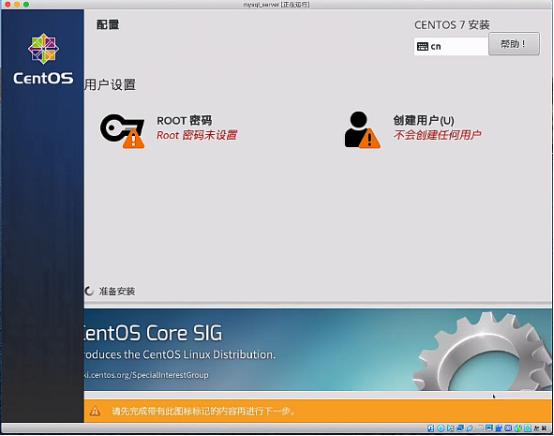Click the 准备安装 progress label
The width and height of the screenshot is (554, 436).
[x=117, y=291]
